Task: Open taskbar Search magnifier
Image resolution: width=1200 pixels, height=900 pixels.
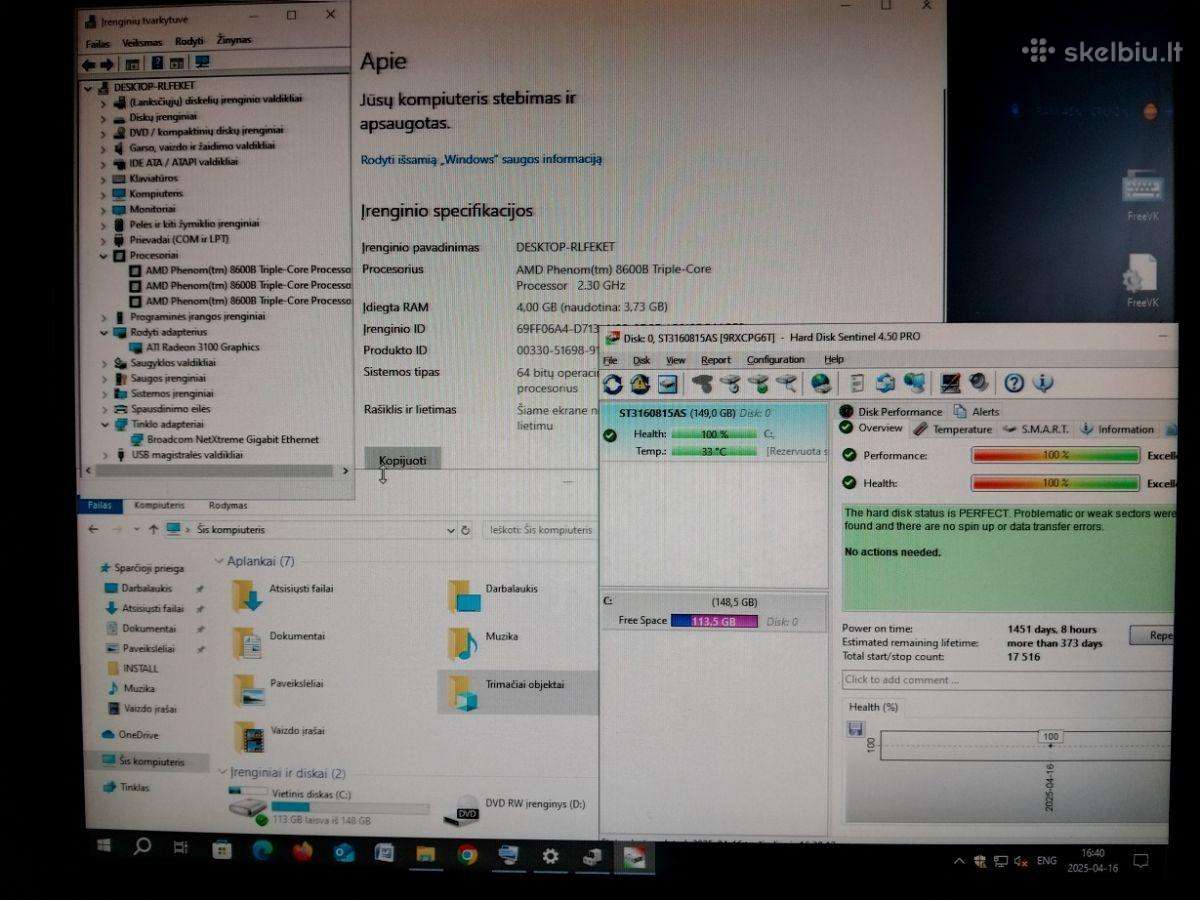Action: 142,847
